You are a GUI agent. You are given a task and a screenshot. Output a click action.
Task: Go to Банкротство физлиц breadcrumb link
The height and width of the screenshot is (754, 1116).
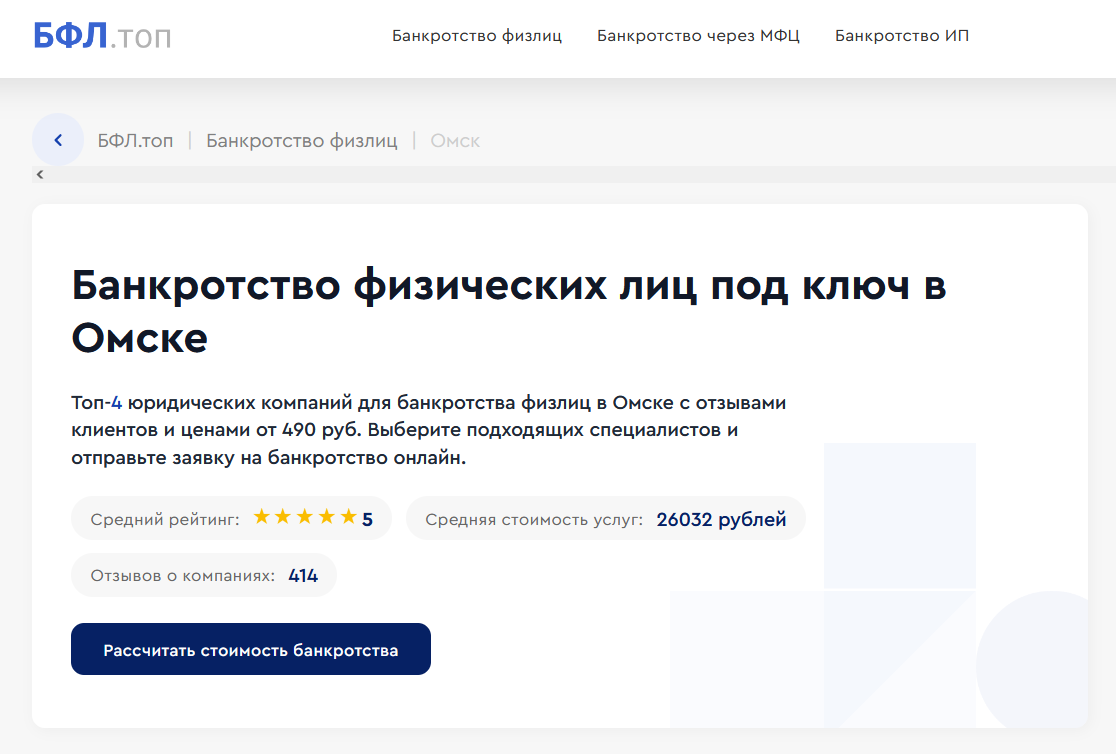[302, 141]
